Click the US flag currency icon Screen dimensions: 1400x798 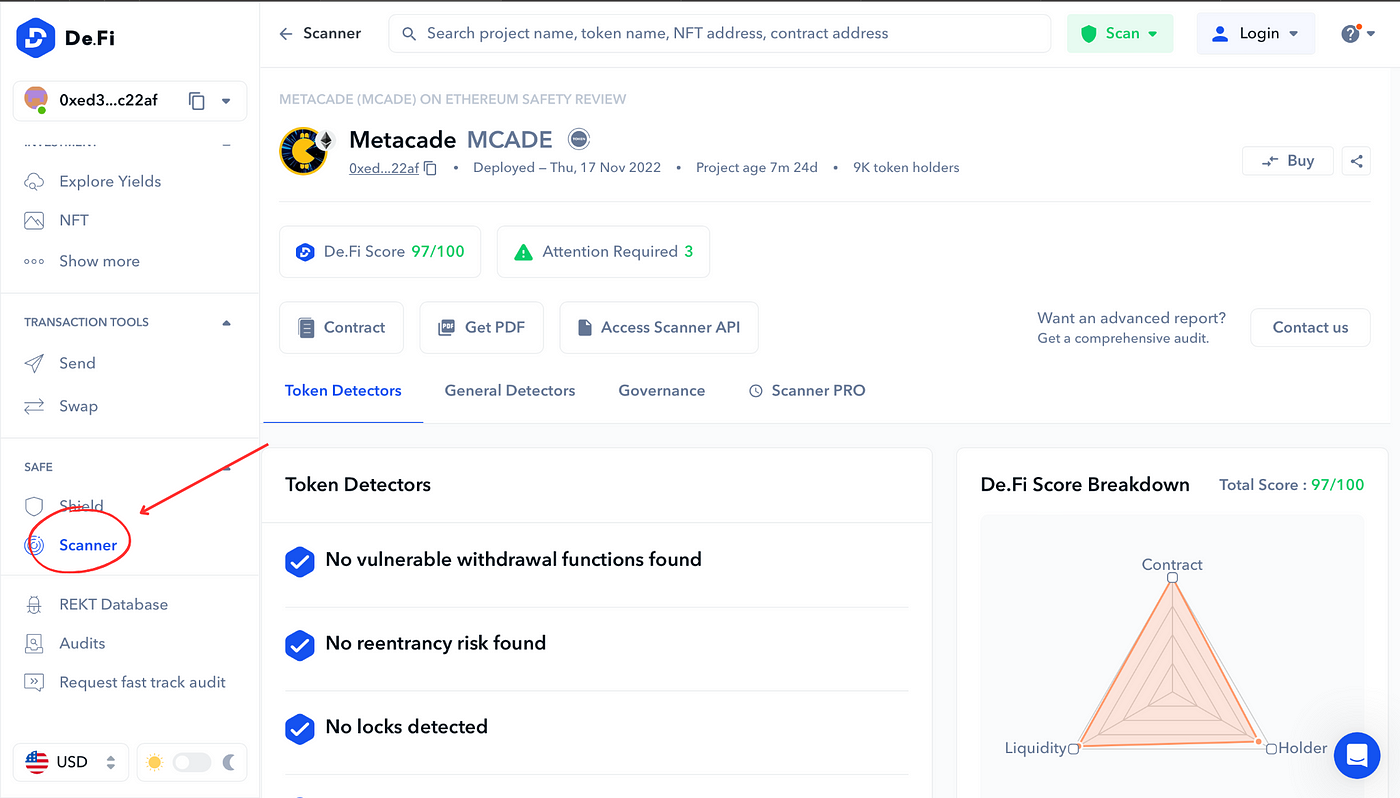click(x=36, y=762)
